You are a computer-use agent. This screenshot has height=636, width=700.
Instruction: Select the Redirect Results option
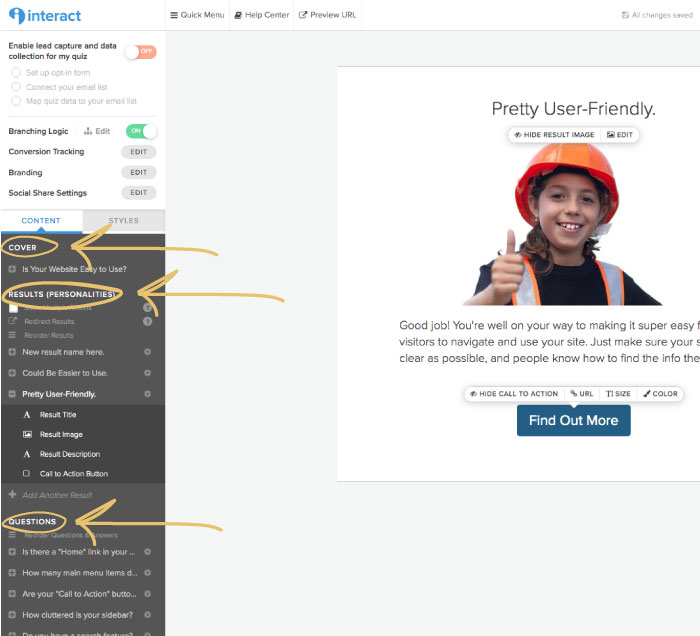(49, 321)
